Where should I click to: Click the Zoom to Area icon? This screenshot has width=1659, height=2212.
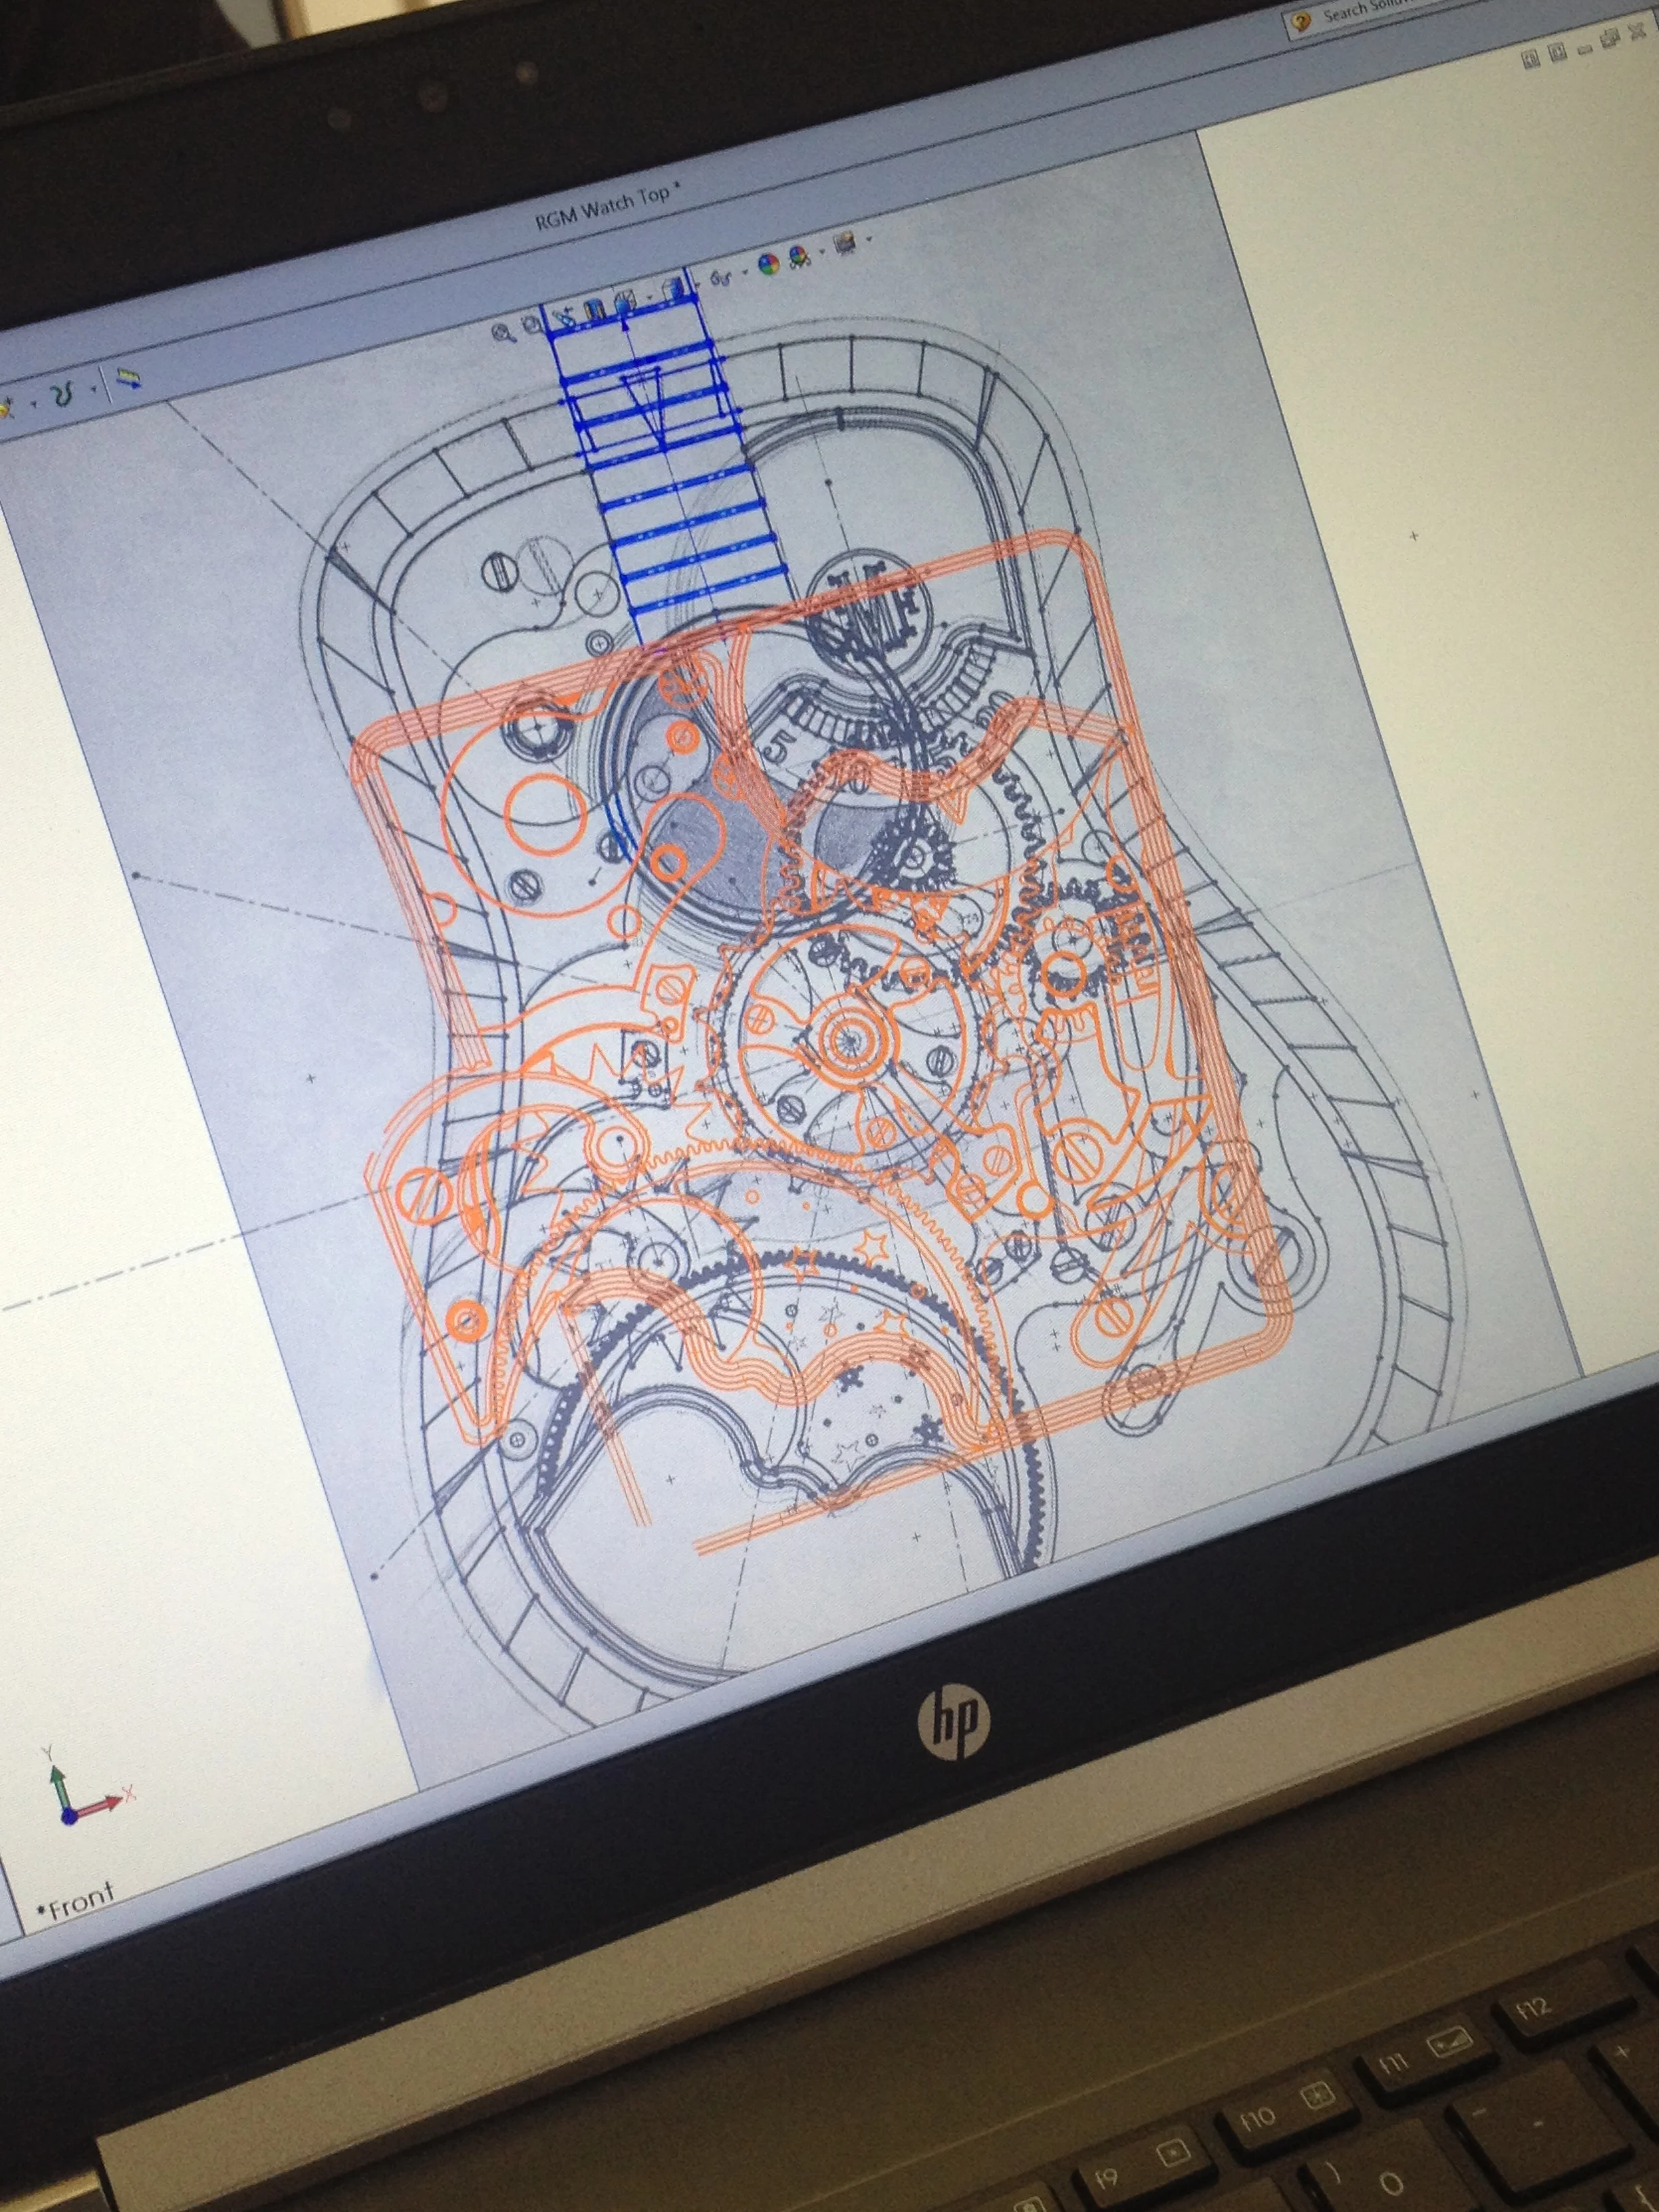(x=530, y=324)
